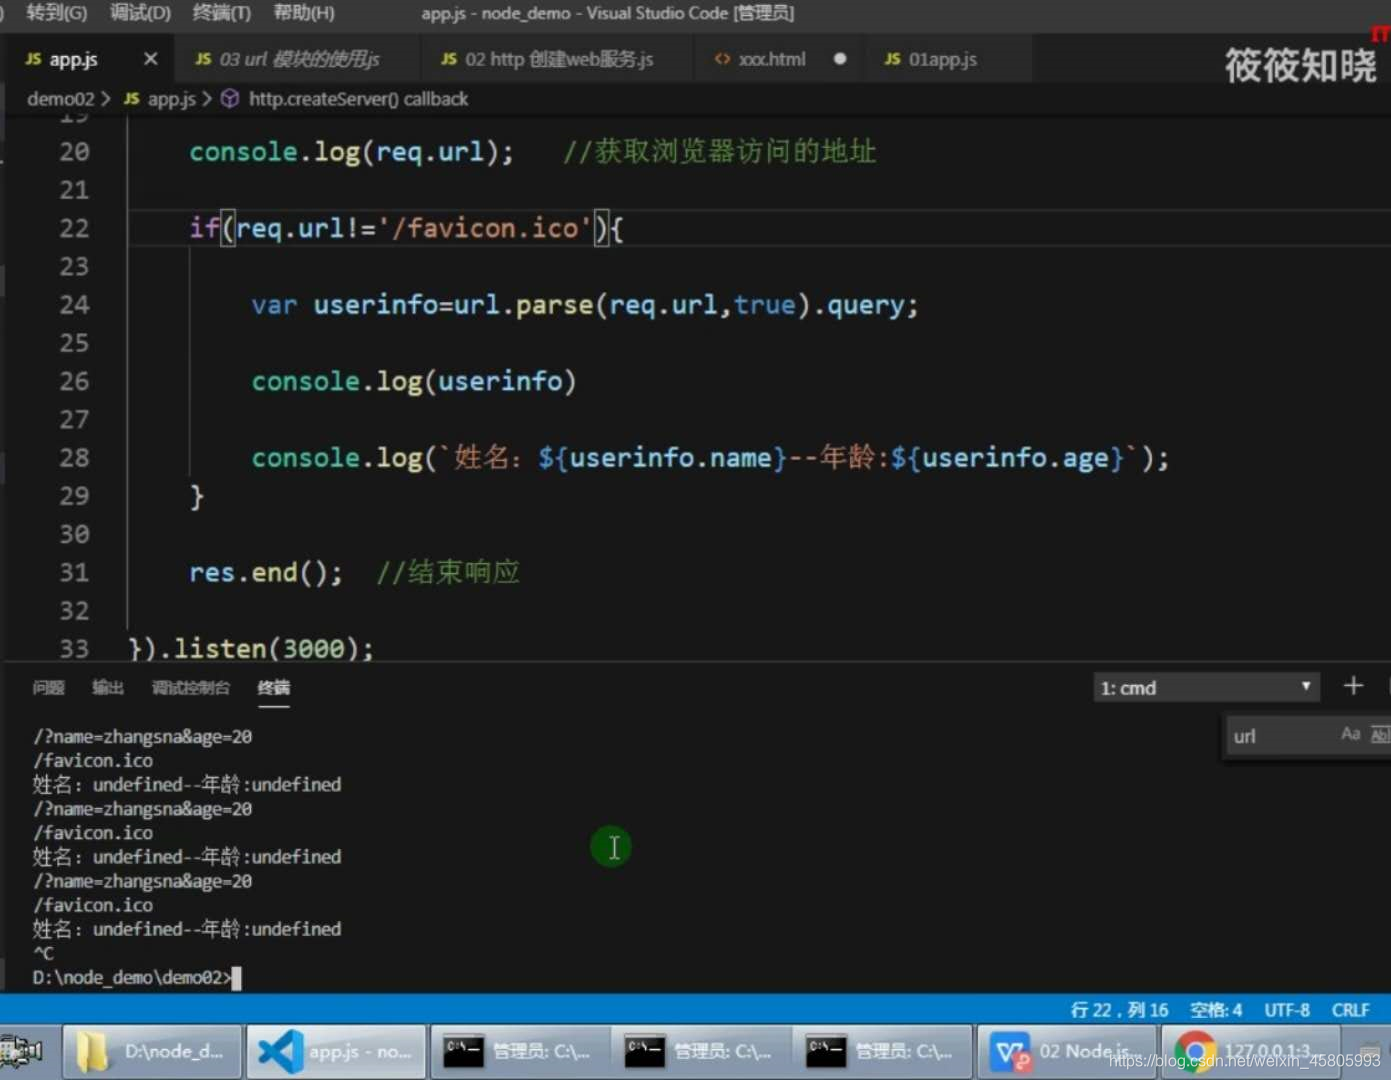Click CRLF line ending in status bar
The width and height of the screenshot is (1391, 1080).
point(1350,1010)
